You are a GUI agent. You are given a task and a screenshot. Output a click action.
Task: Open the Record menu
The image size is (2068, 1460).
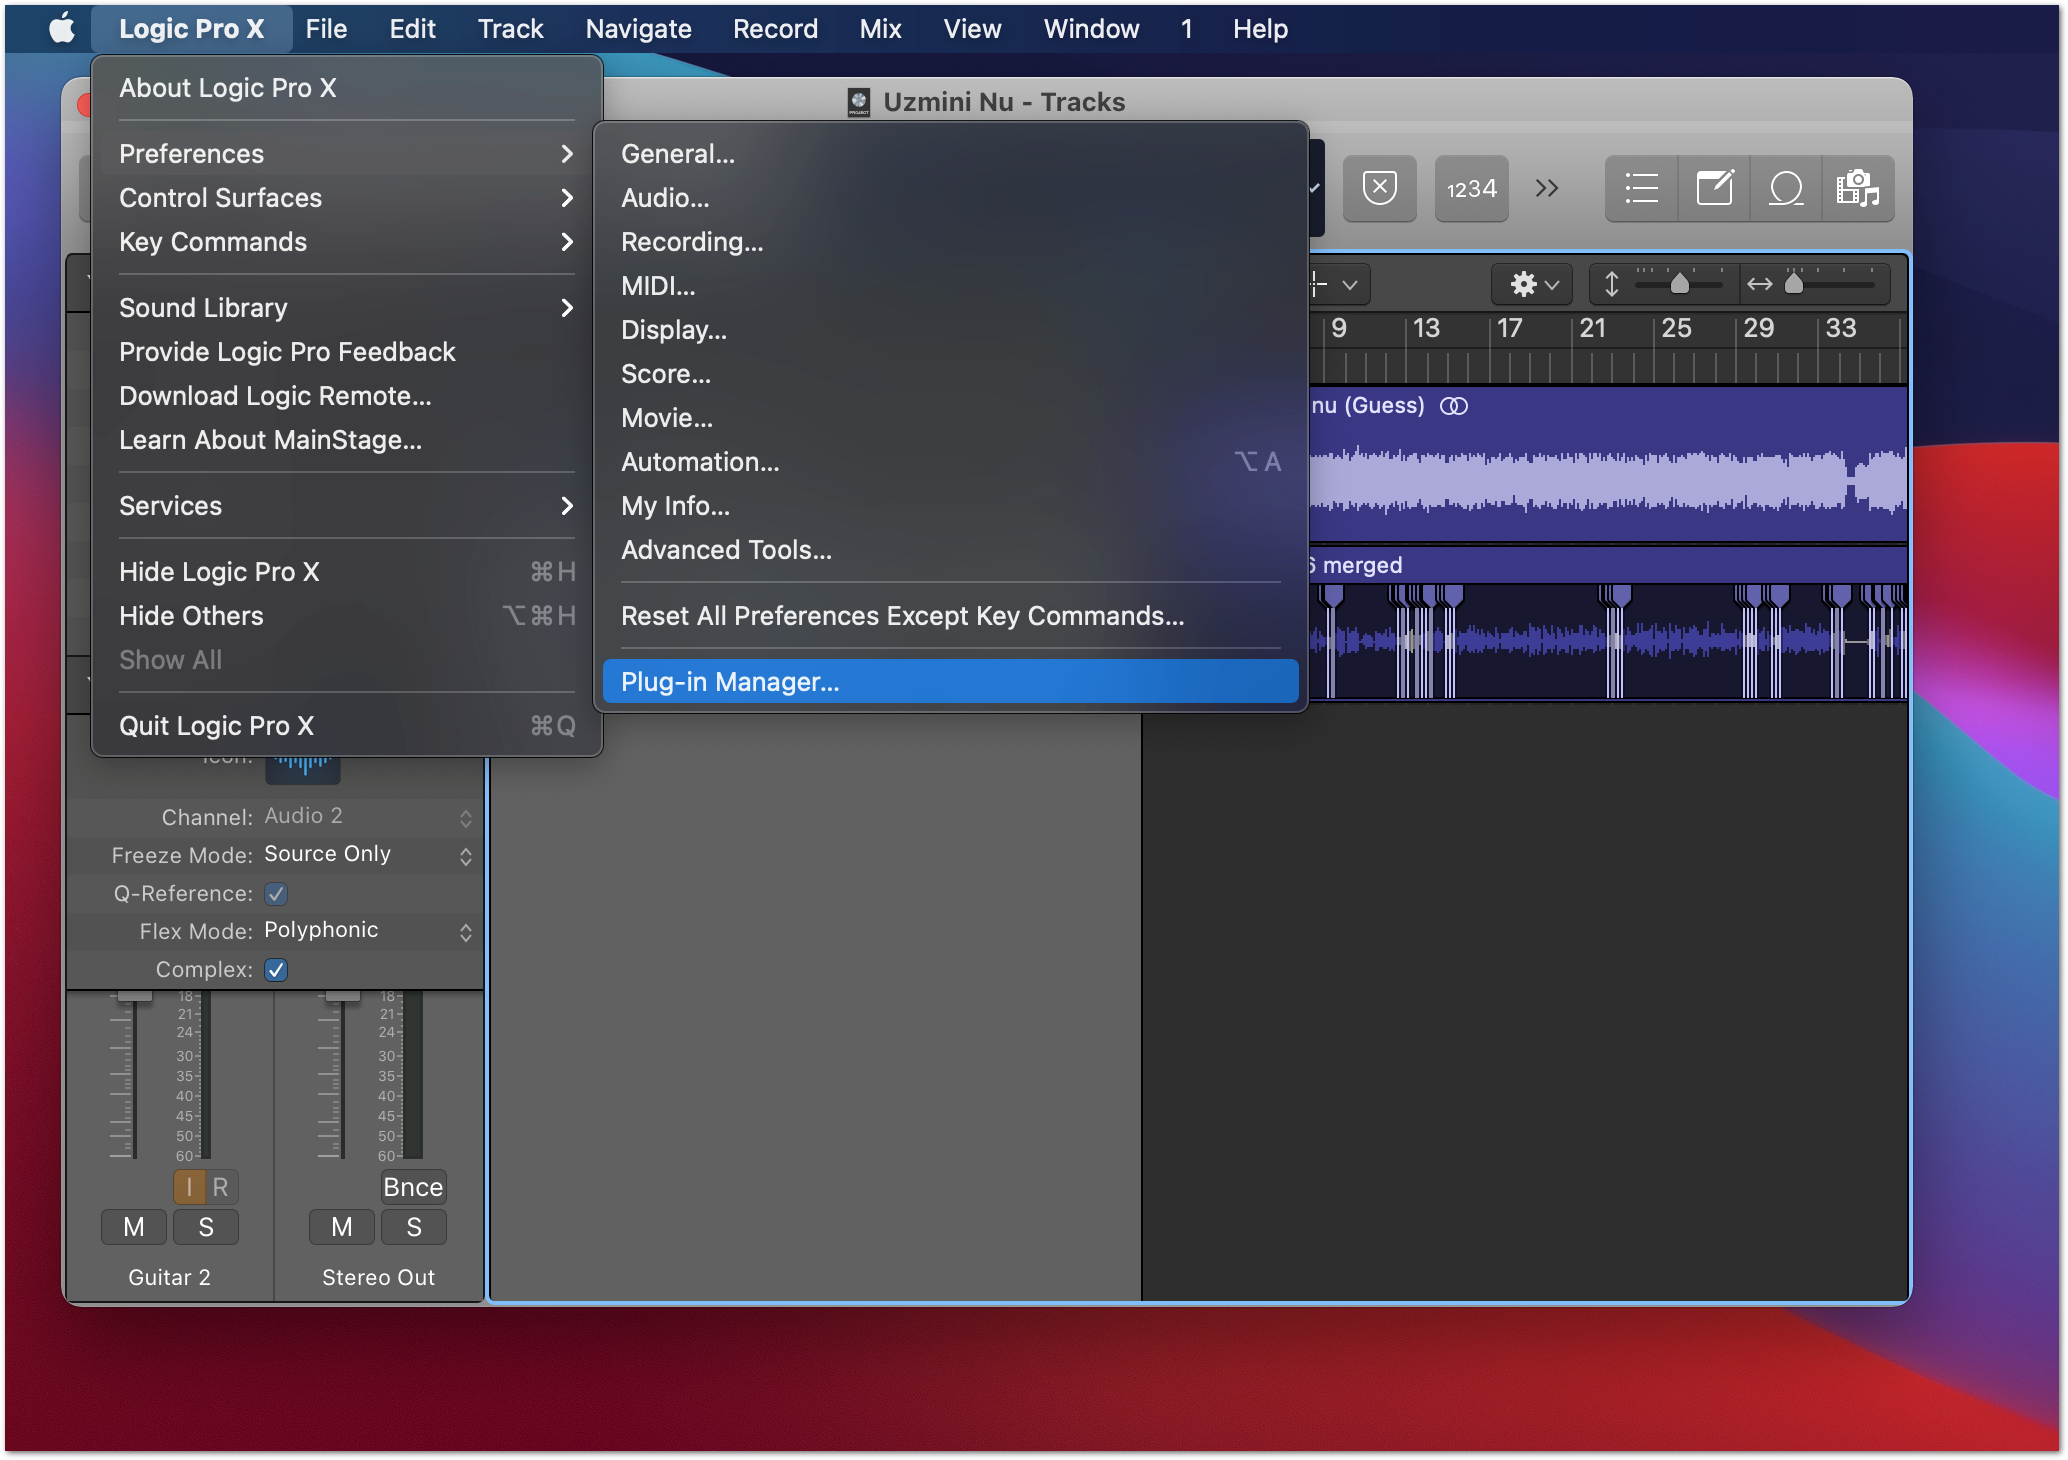click(x=775, y=29)
